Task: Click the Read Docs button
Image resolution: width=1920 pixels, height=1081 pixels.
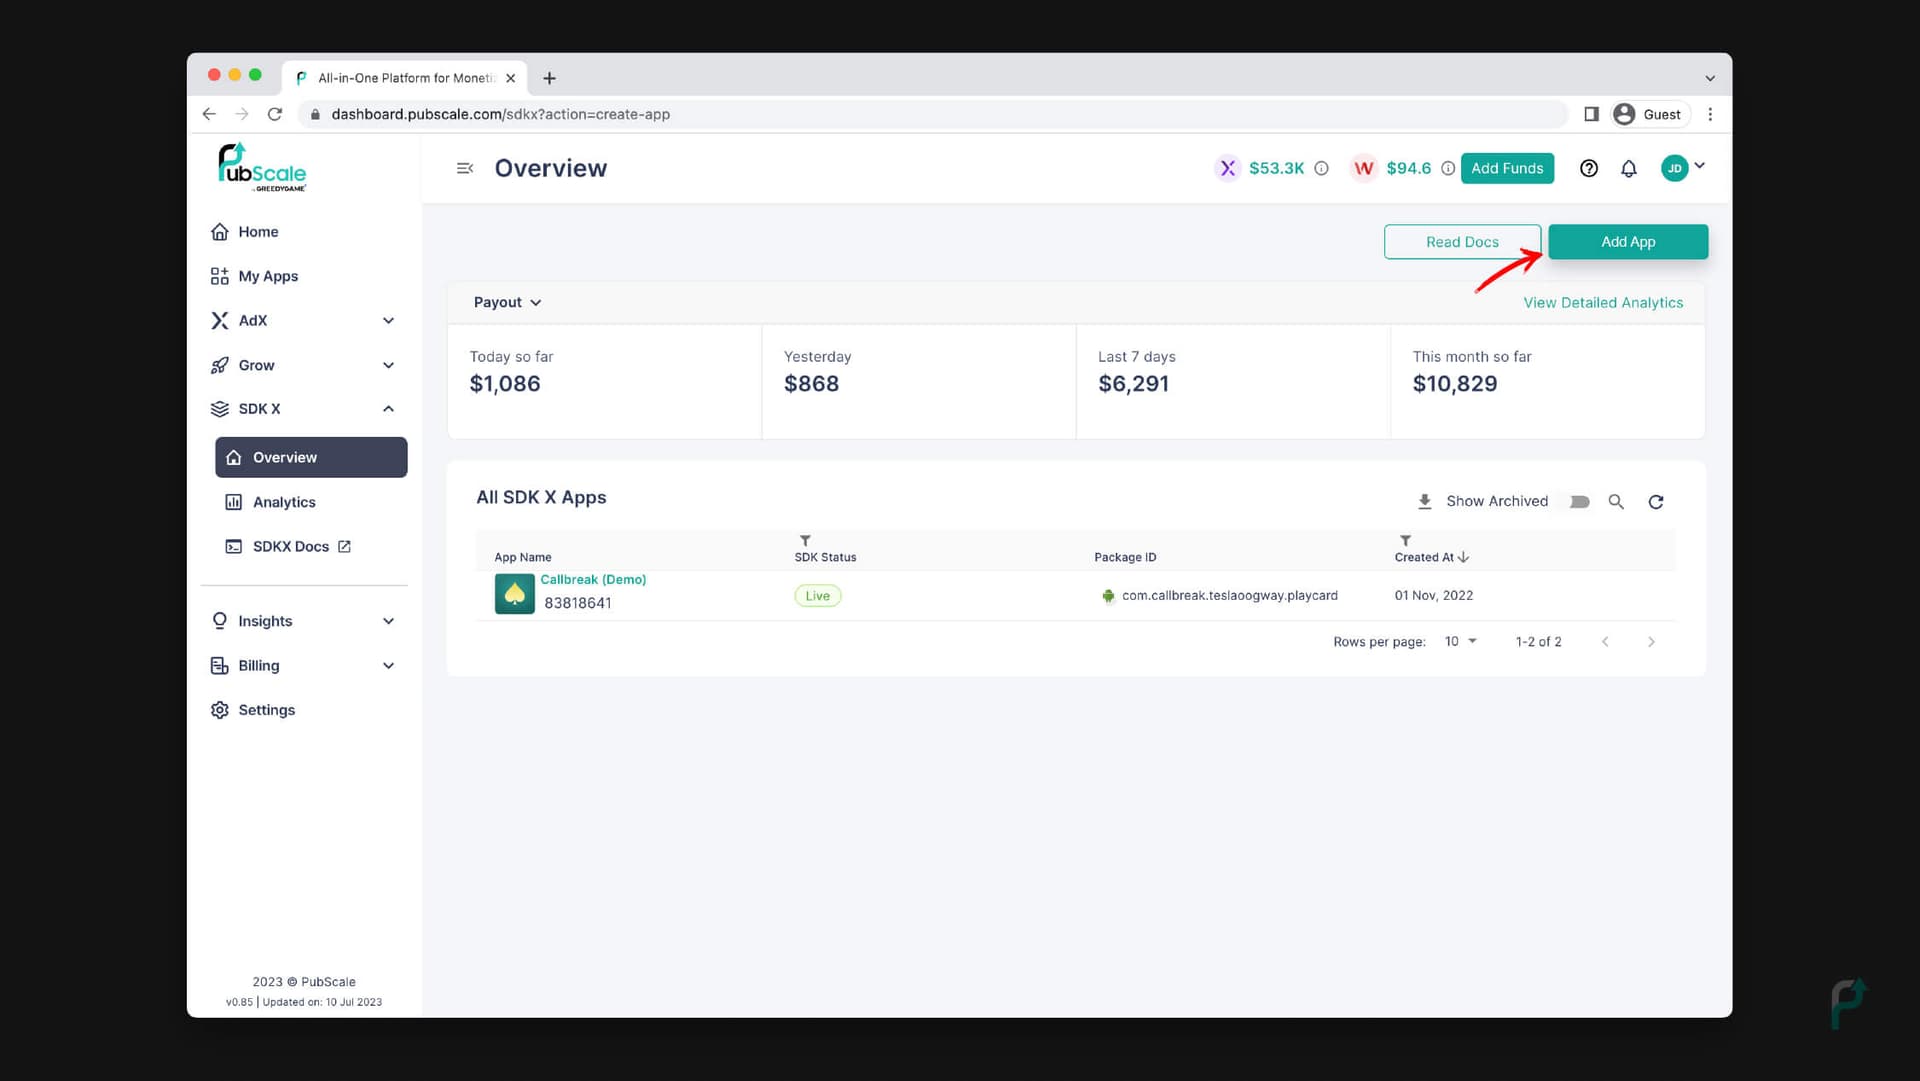Action: 1462,241
